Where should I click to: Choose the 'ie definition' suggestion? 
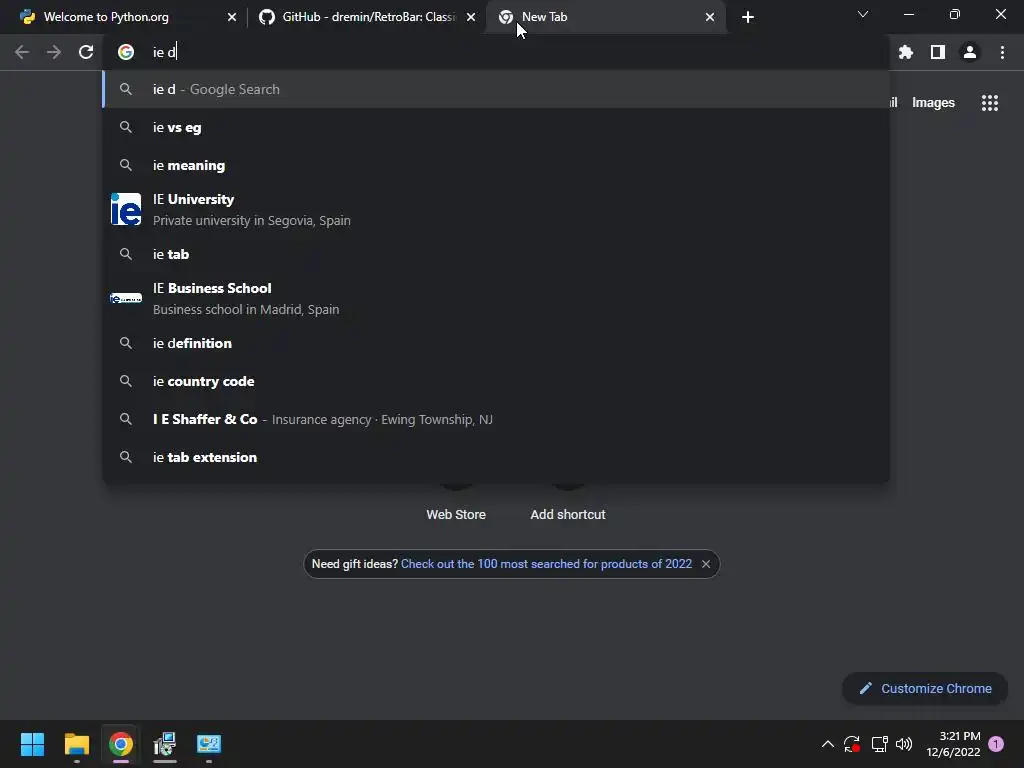click(x=496, y=343)
